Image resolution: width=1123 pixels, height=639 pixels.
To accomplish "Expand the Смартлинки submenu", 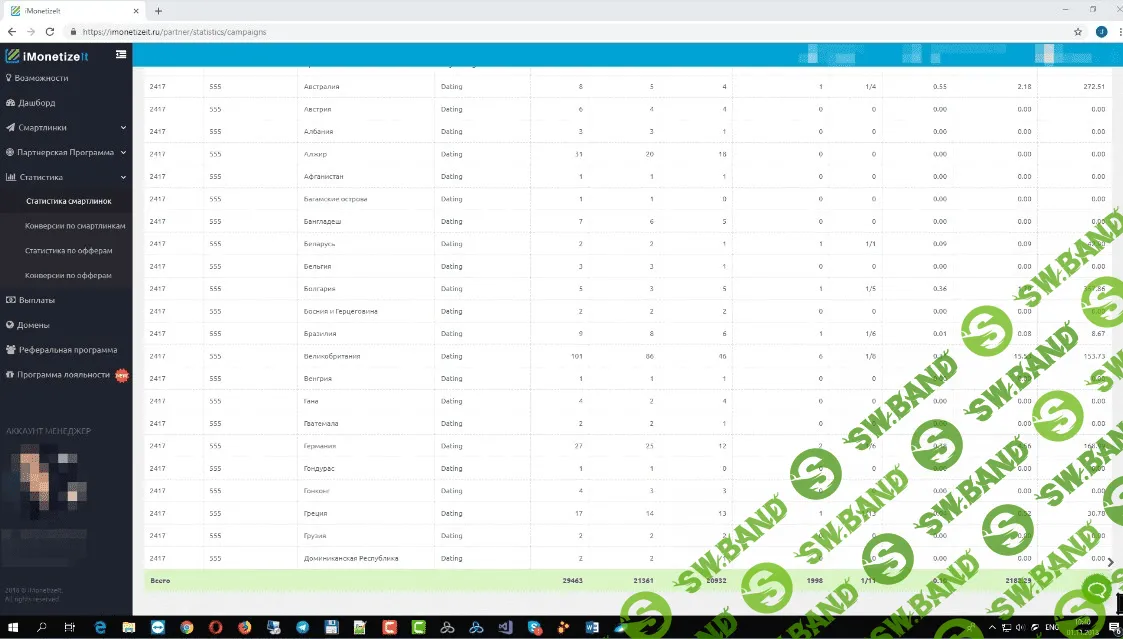I will click(x=66, y=128).
